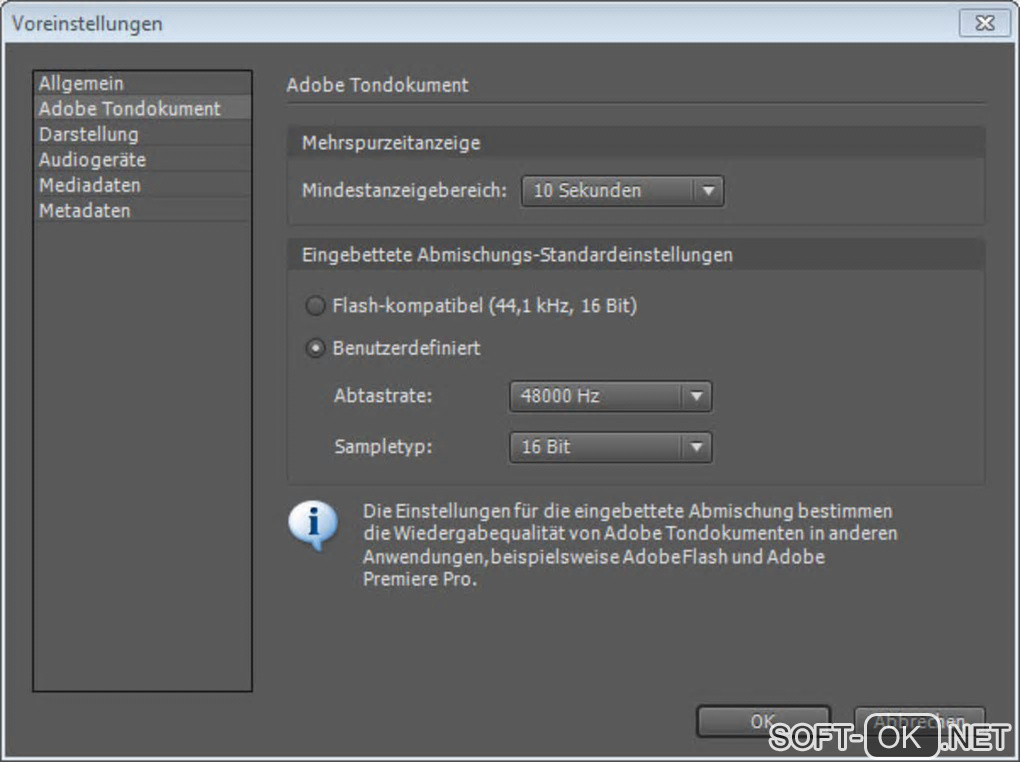Image resolution: width=1020 pixels, height=762 pixels.
Task: Click the info text about Wiedergabequalität
Action: click(x=630, y=545)
